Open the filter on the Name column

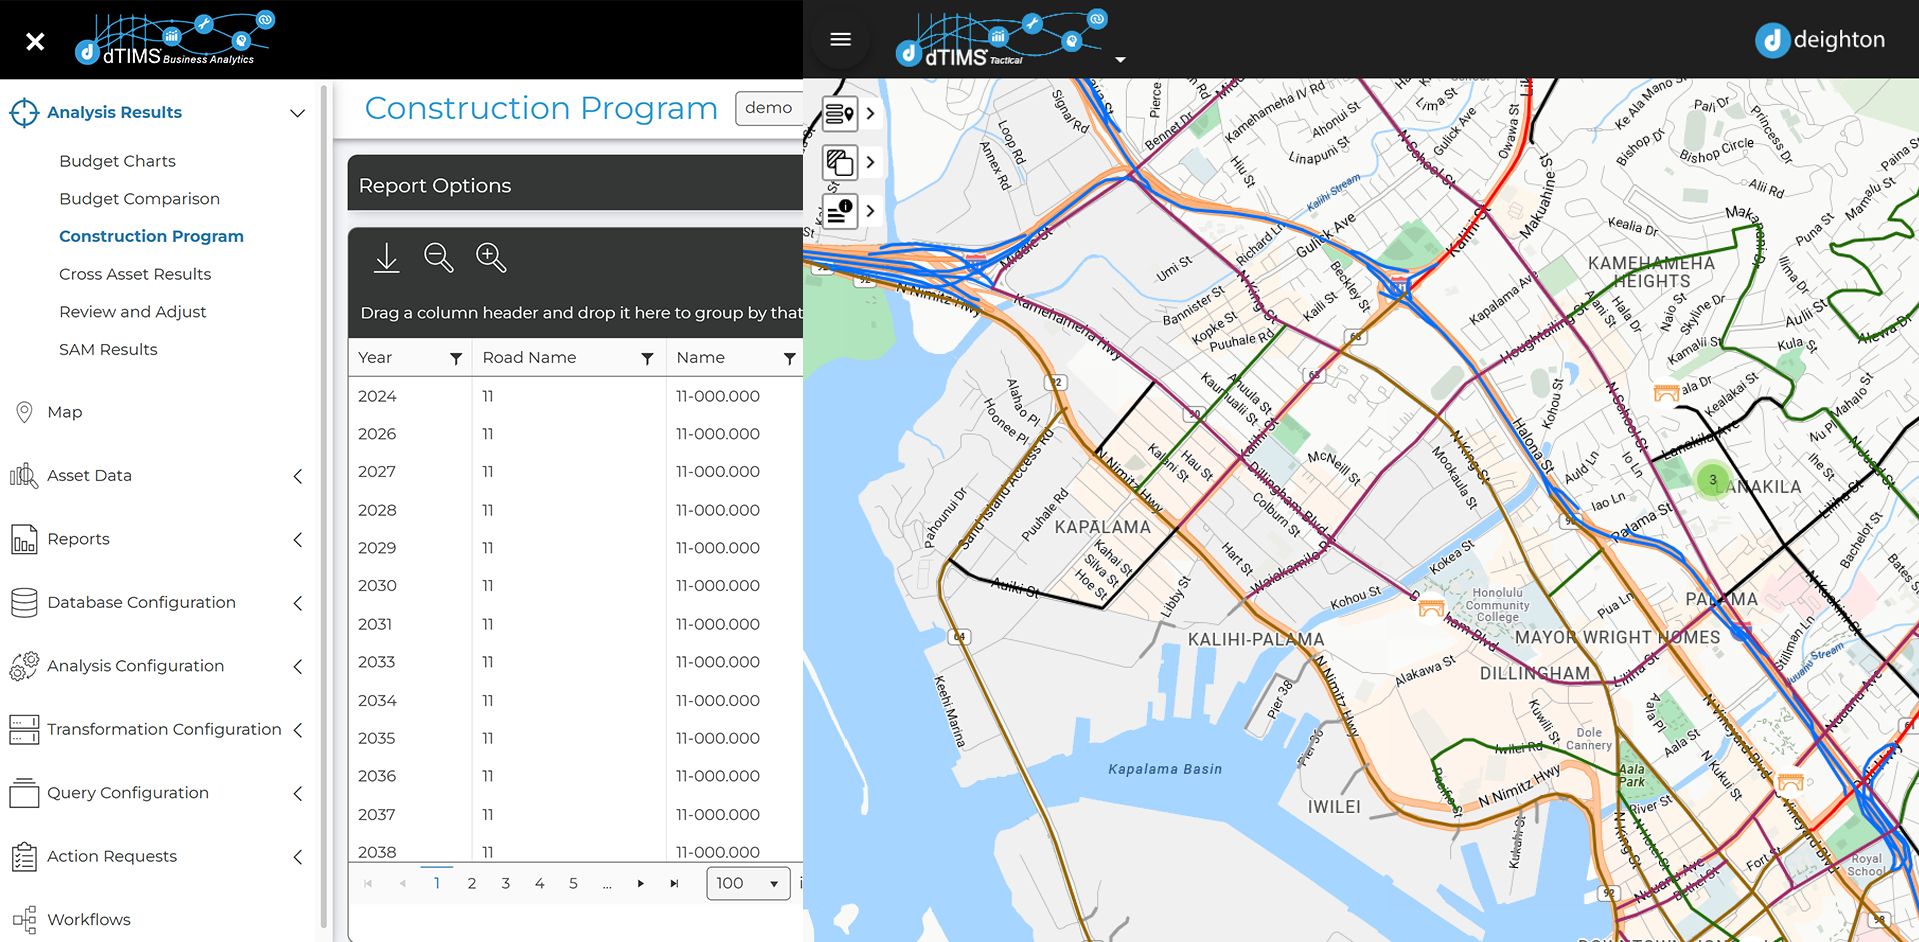point(790,357)
